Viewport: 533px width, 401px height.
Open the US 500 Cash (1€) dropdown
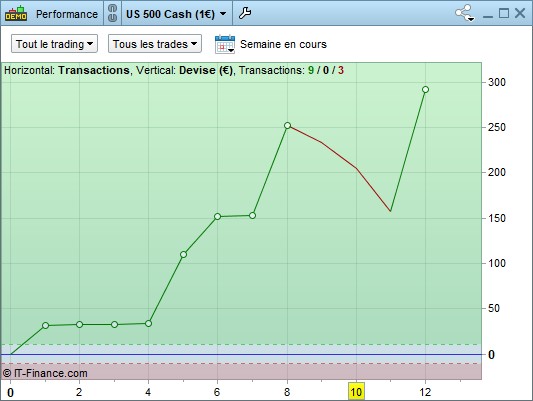pyautogui.click(x=176, y=14)
